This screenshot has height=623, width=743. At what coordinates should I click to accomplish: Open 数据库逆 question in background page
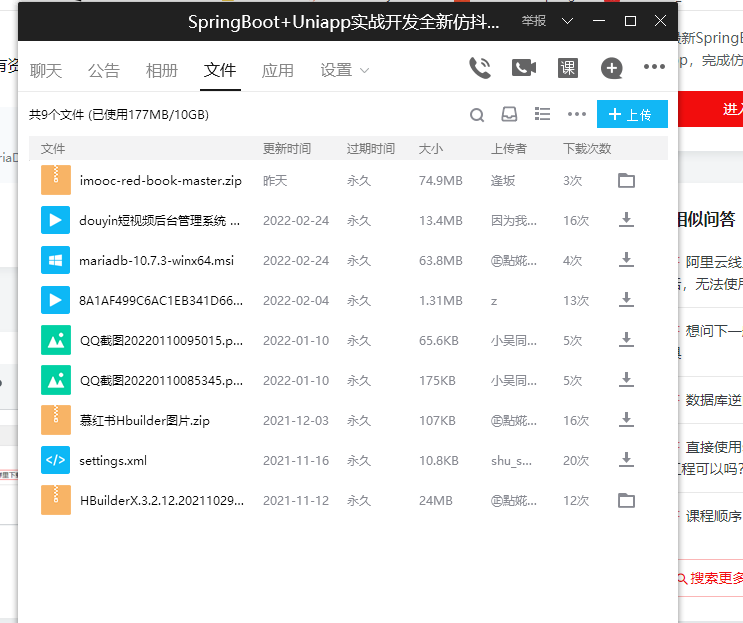pyautogui.click(x=713, y=400)
